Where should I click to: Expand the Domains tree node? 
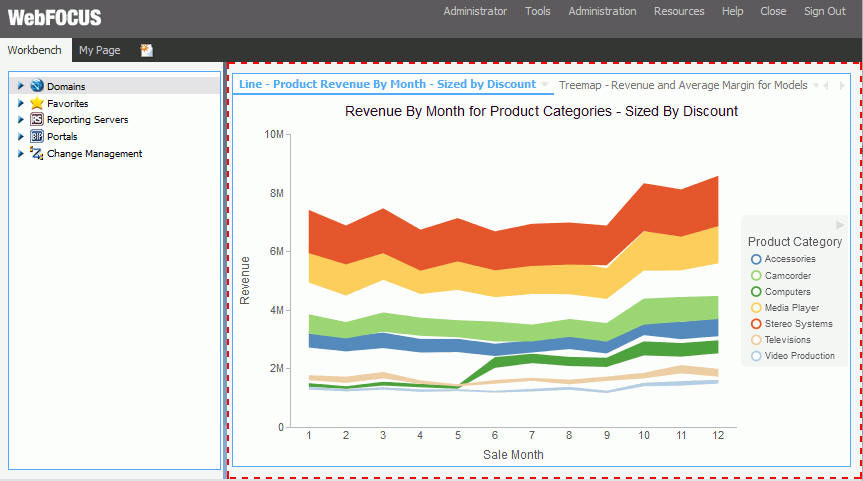pos(21,86)
